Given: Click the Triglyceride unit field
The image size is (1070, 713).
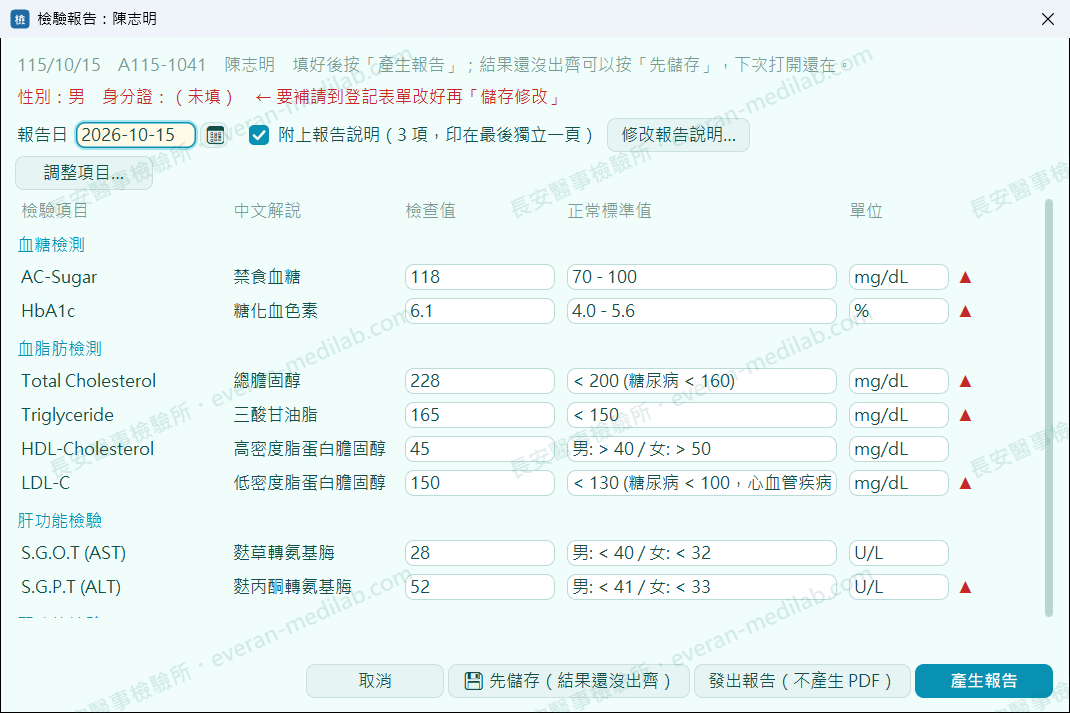Looking at the screenshot, I should (899, 415).
